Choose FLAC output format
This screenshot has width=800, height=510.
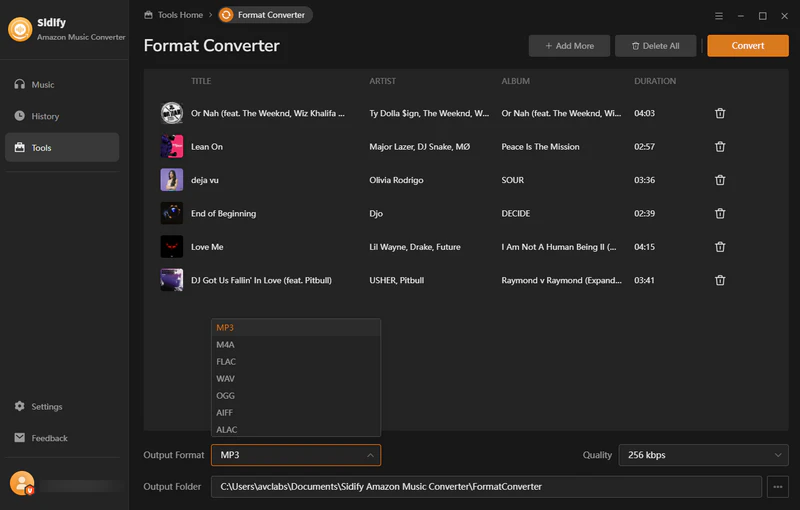tap(296, 362)
